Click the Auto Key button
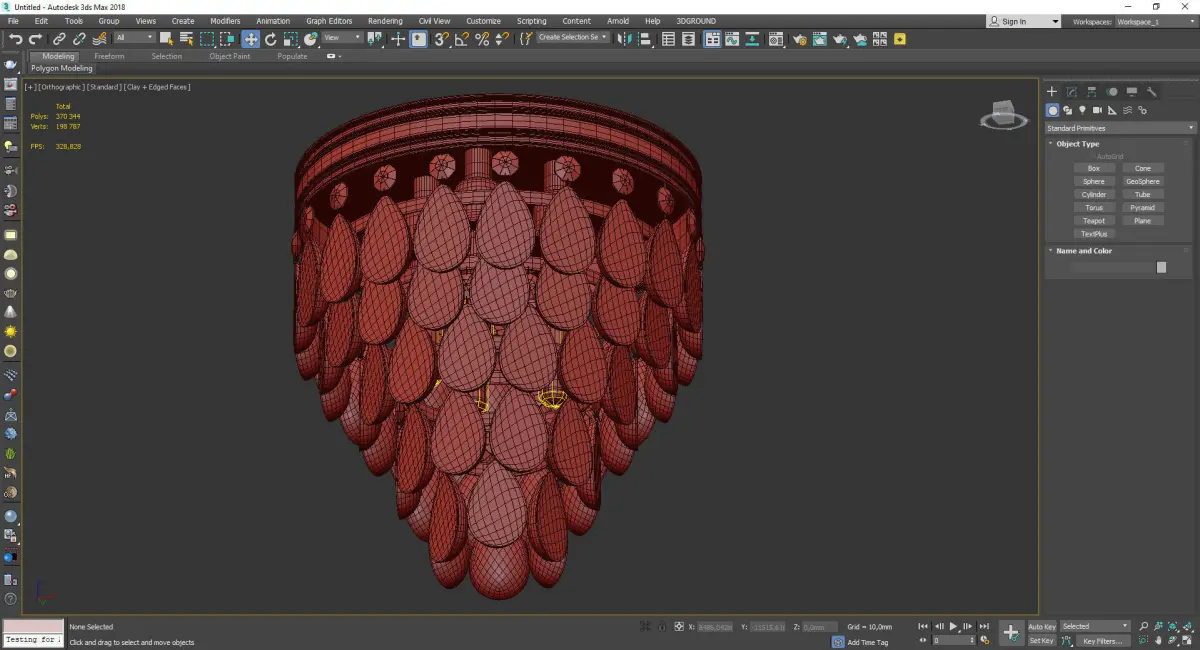The width and height of the screenshot is (1200, 650). point(1042,627)
